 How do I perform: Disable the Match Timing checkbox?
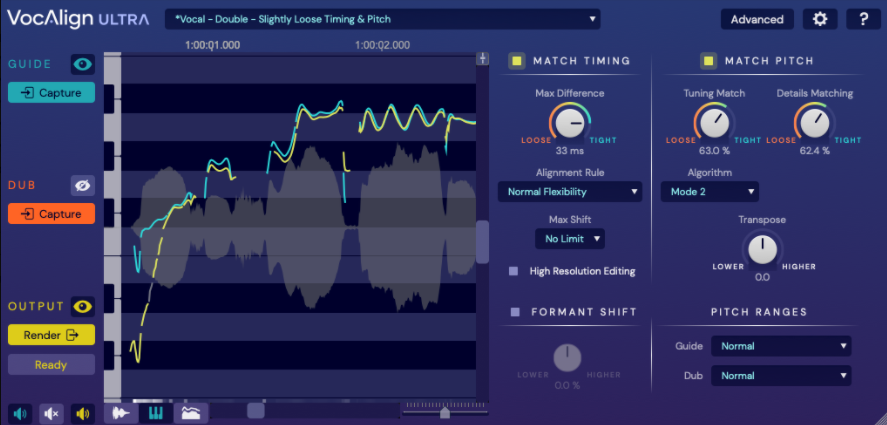tap(516, 61)
